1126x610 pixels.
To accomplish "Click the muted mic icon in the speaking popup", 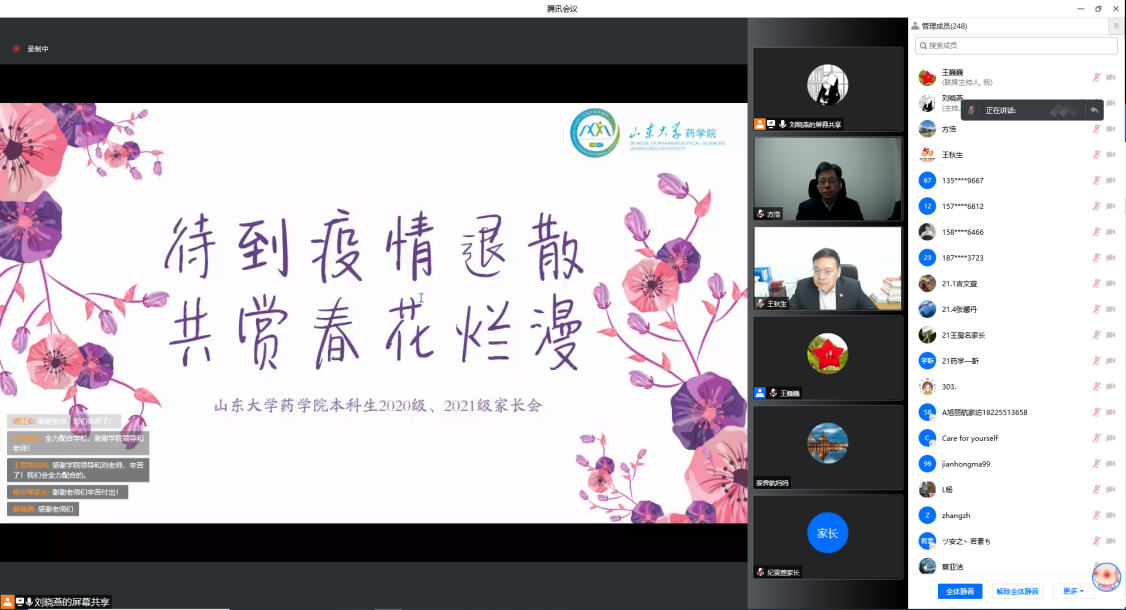I will point(969,110).
